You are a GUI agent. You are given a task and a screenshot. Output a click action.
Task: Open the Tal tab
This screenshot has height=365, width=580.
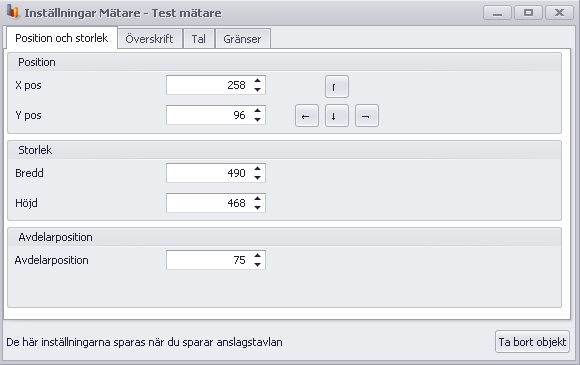coord(199,39)
